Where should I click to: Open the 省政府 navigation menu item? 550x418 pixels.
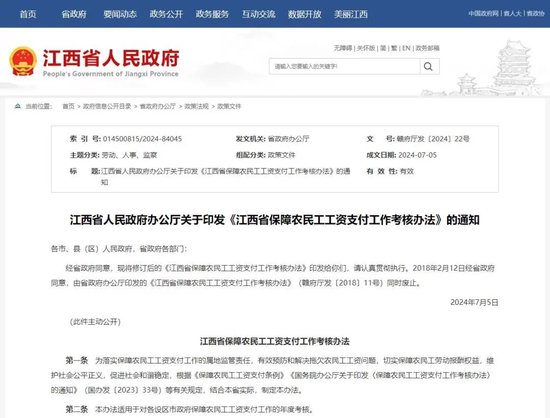(74, 14)
